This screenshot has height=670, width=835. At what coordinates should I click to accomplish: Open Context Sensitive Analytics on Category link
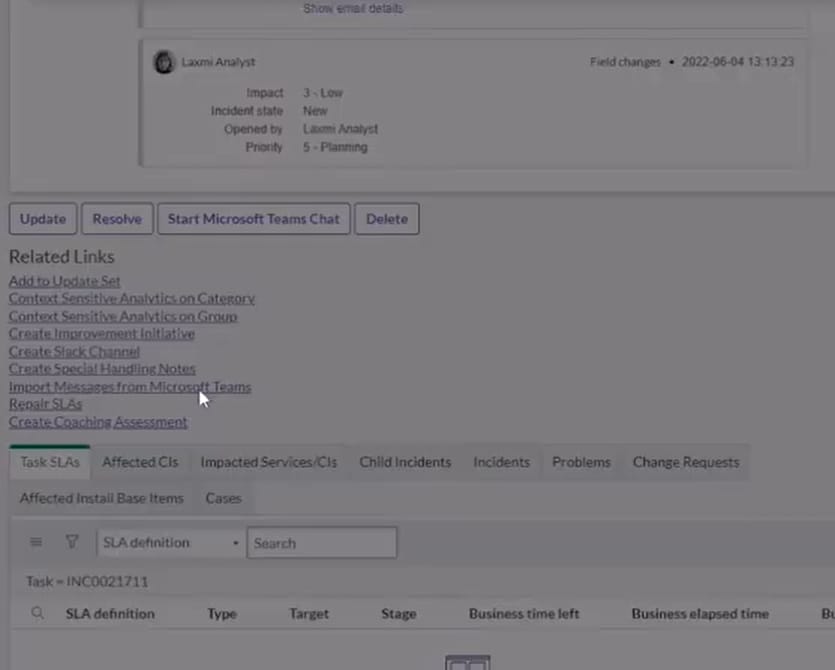132,298
